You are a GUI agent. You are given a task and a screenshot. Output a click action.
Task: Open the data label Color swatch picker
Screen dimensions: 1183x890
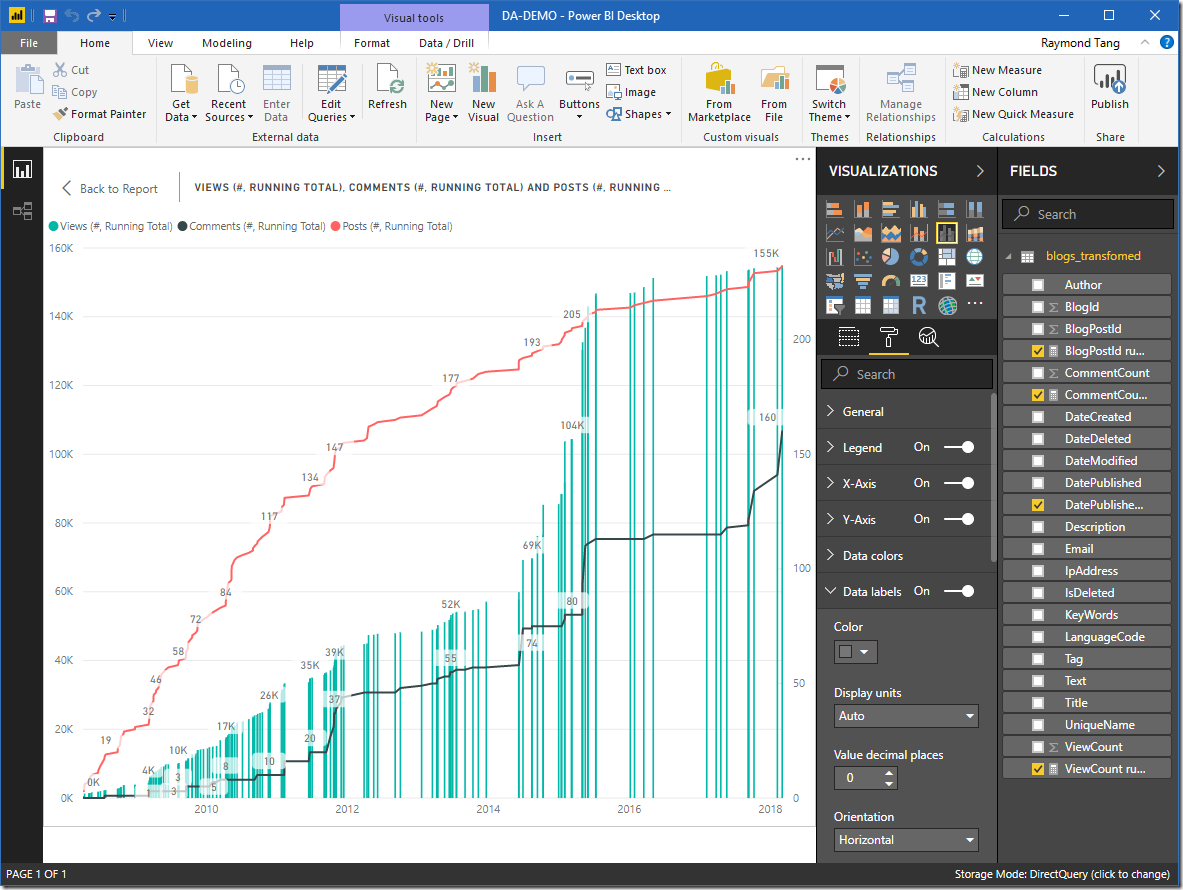[855, 652]
